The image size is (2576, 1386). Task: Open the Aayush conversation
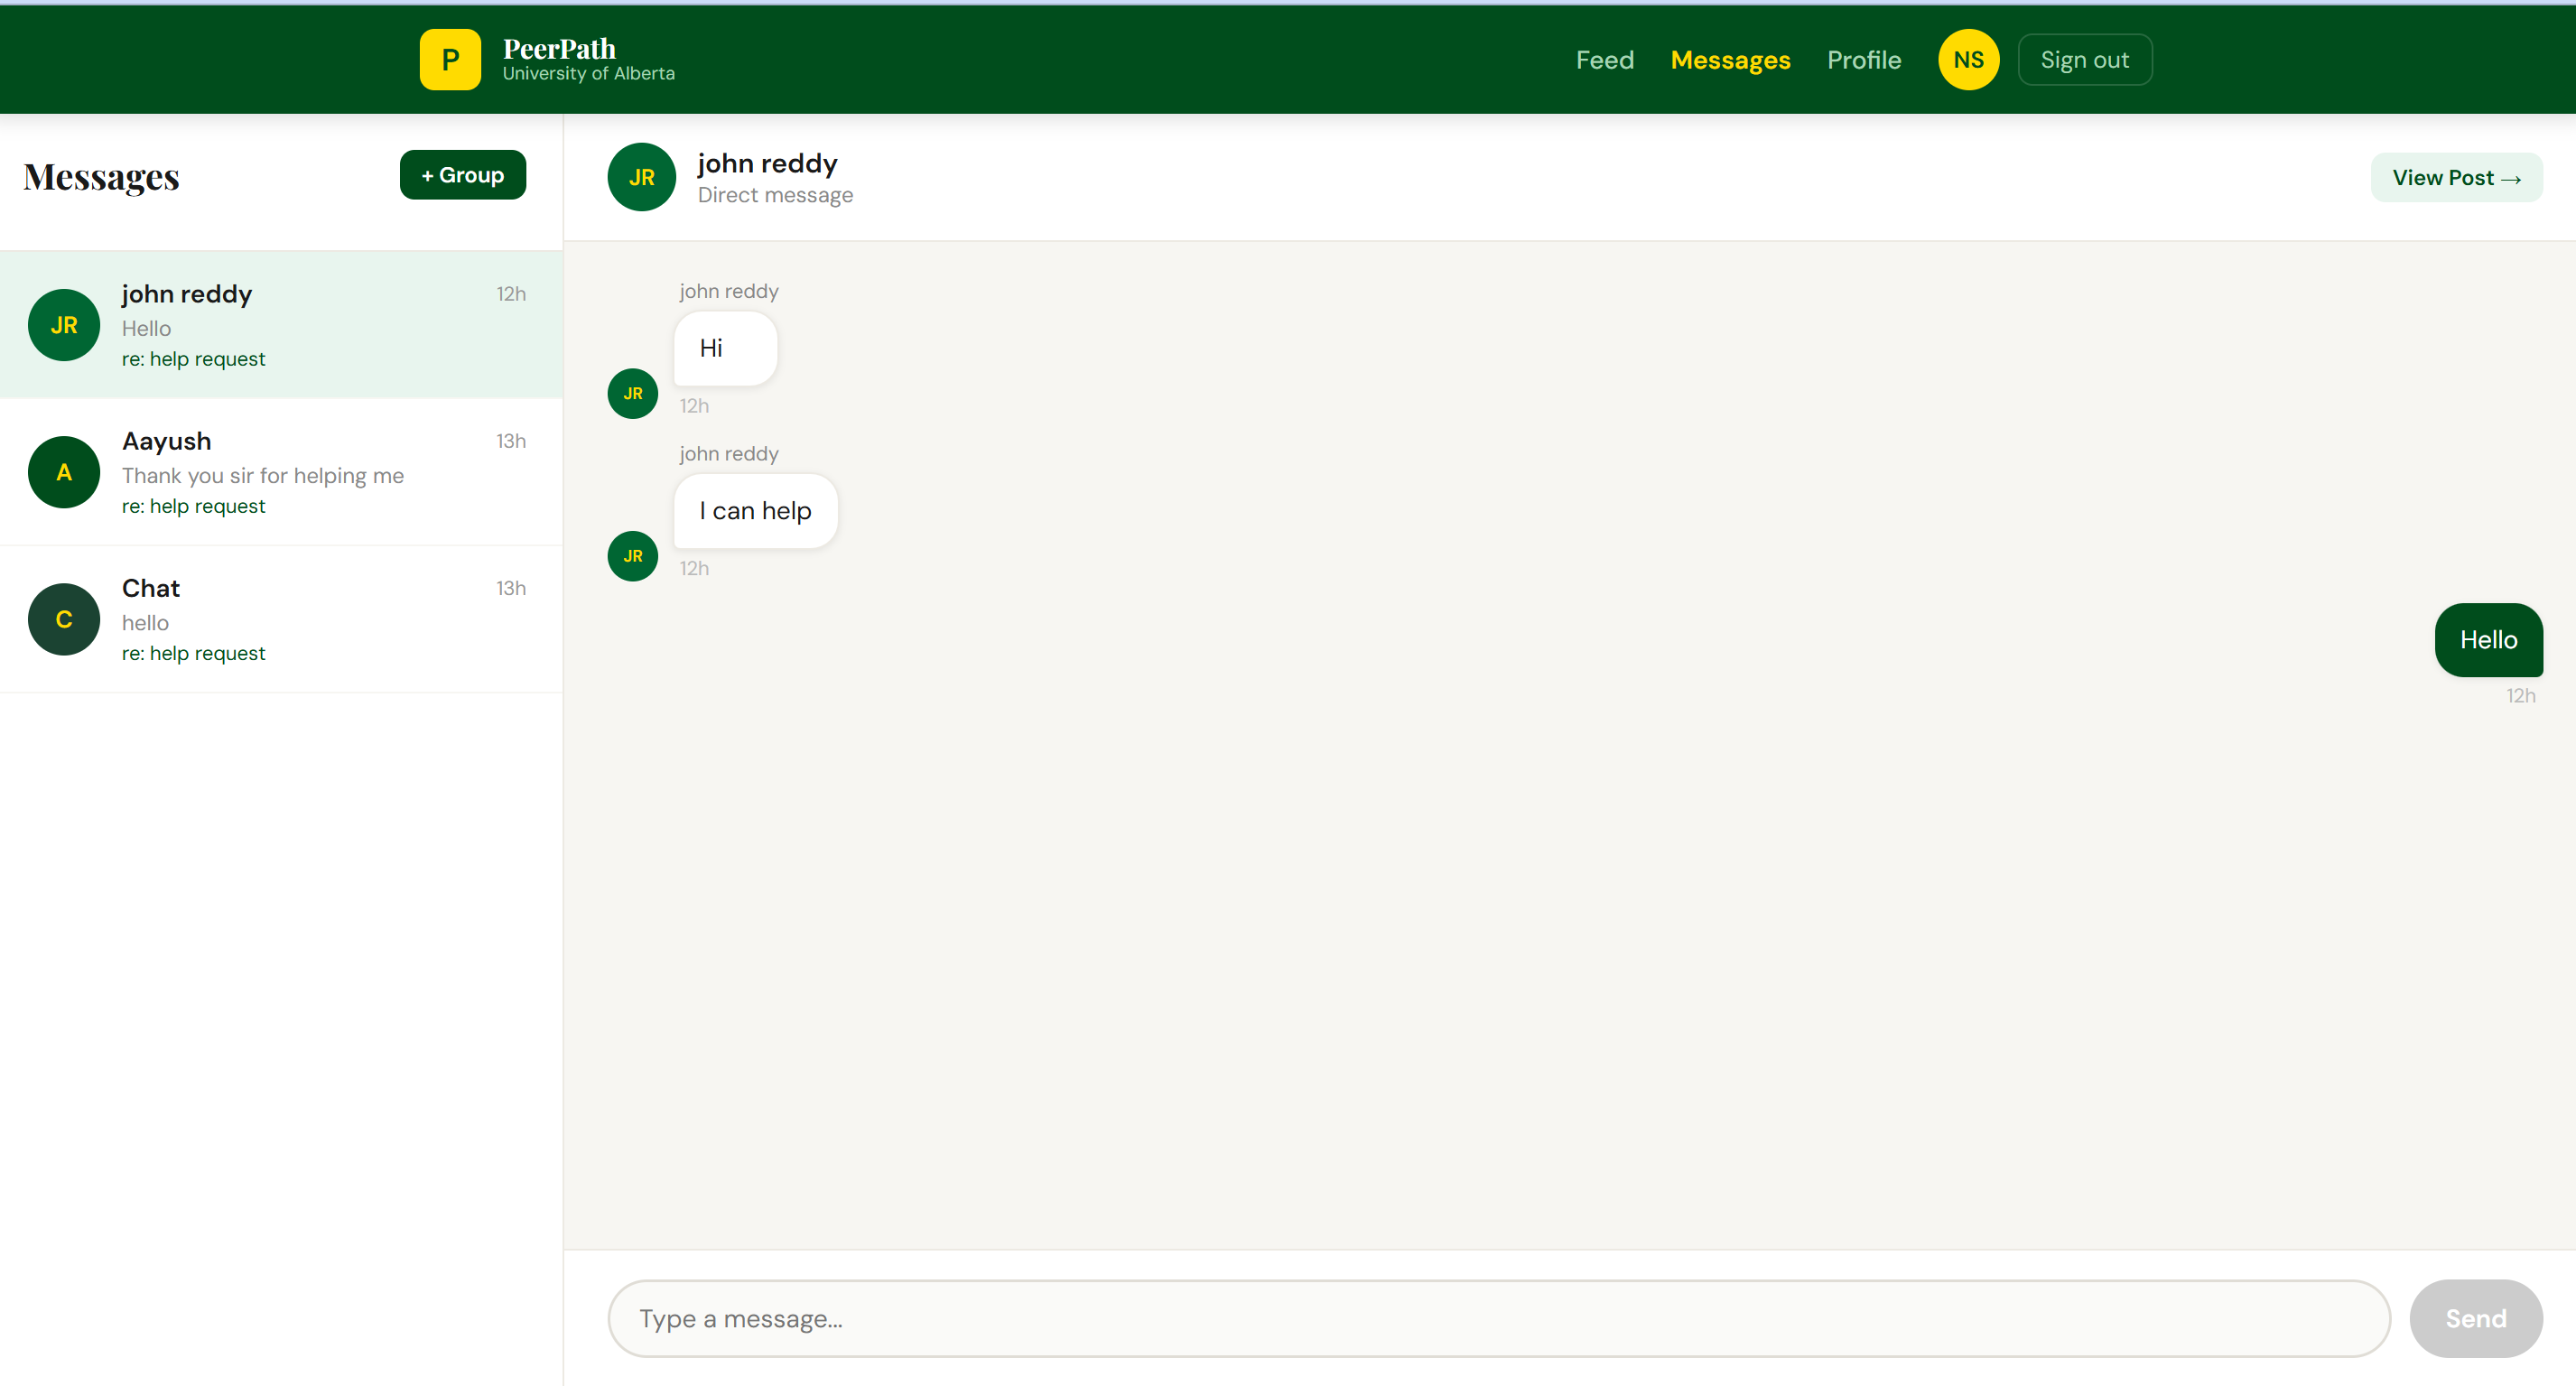pos(300,472)
